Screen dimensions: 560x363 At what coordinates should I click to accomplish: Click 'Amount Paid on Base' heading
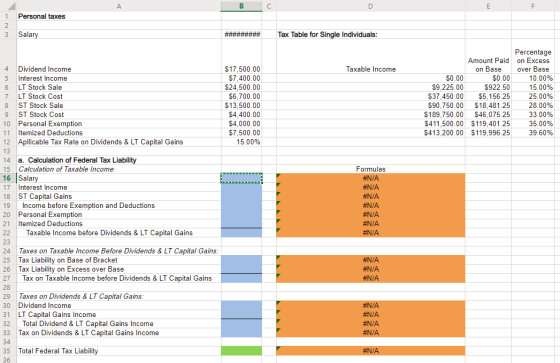point(488,65)
